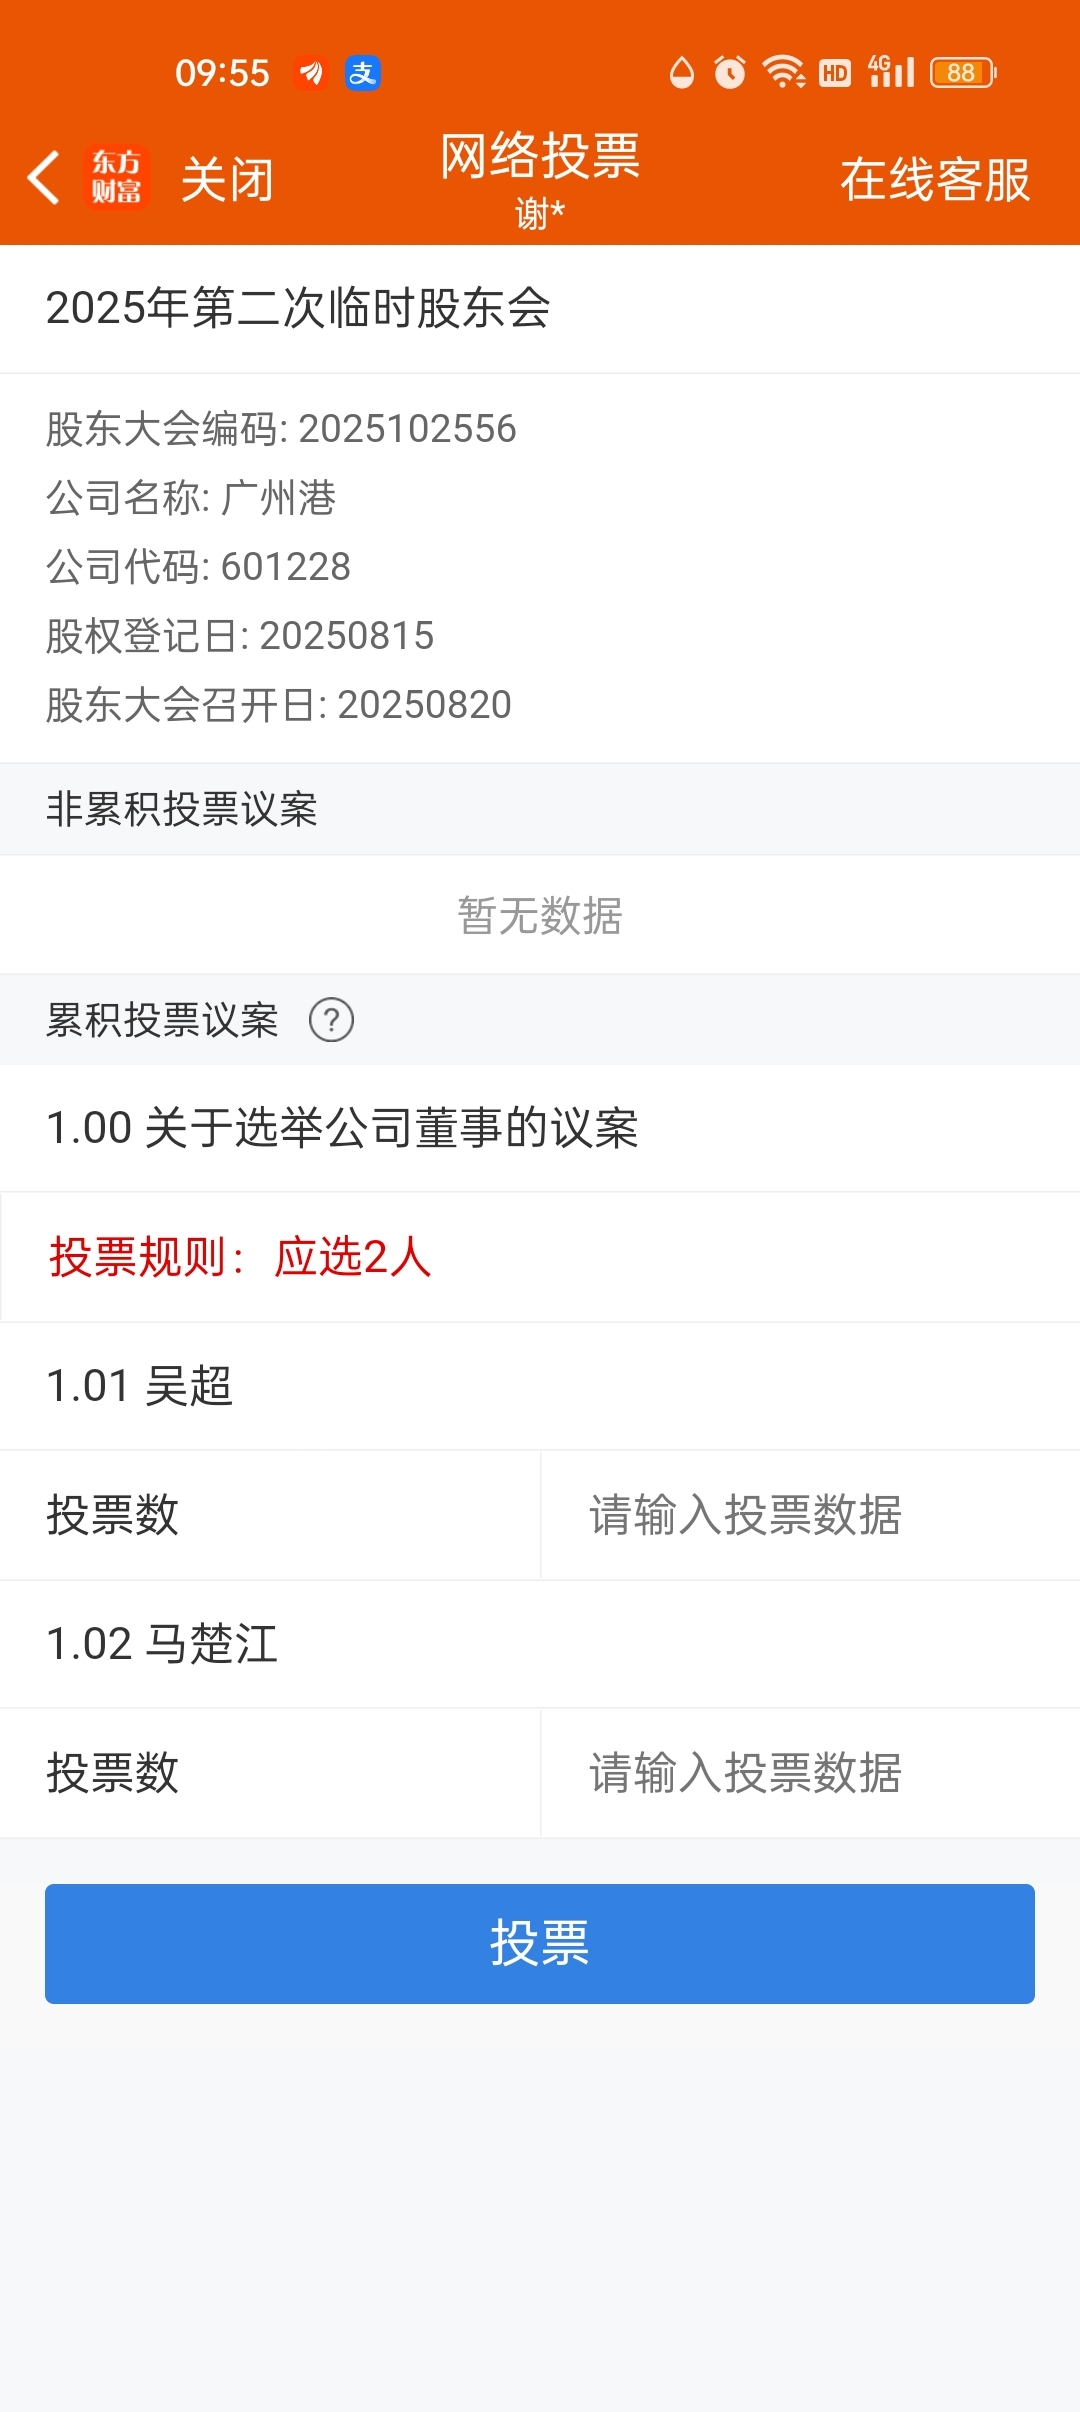Tap the Wi-Fi signal status icon
1080x2412 pixels.
click(x=783, y=73)
